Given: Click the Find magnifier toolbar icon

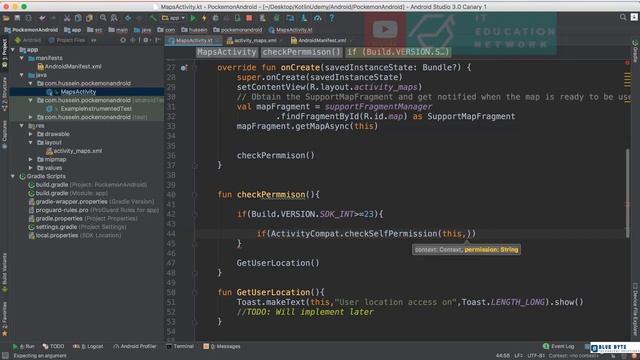Looking at the screenshot, I should 103,18.
